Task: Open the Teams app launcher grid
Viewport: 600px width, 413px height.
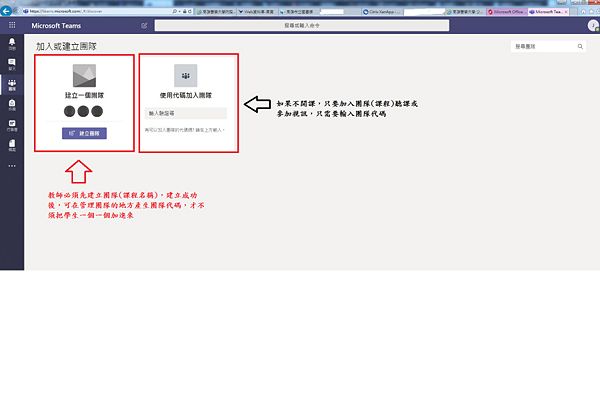Action: tap(11, 24)
